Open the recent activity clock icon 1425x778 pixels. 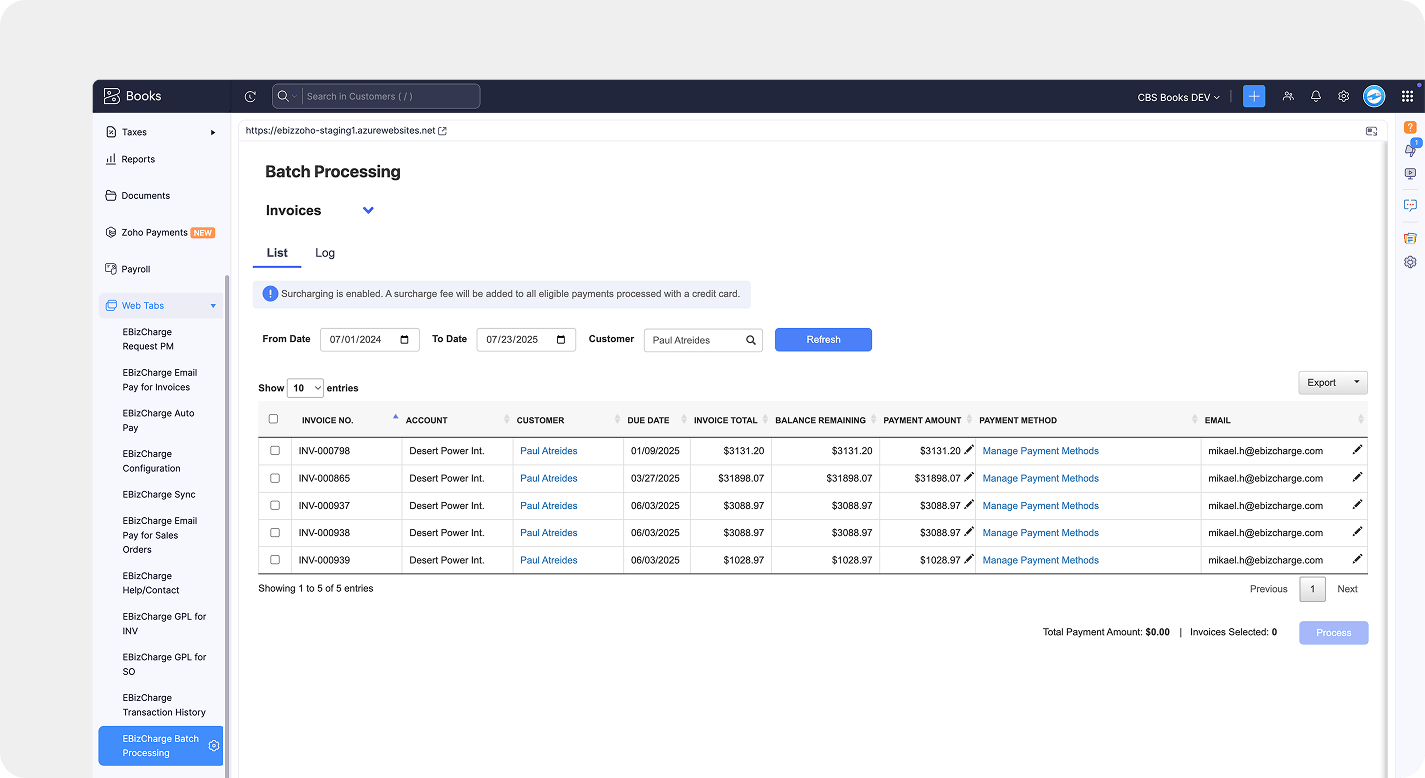250,97
